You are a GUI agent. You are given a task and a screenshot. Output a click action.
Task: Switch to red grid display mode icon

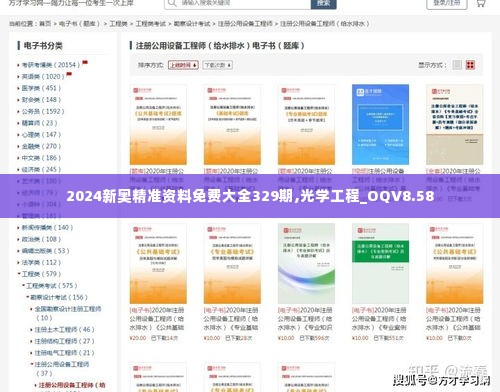pos(470,65)
